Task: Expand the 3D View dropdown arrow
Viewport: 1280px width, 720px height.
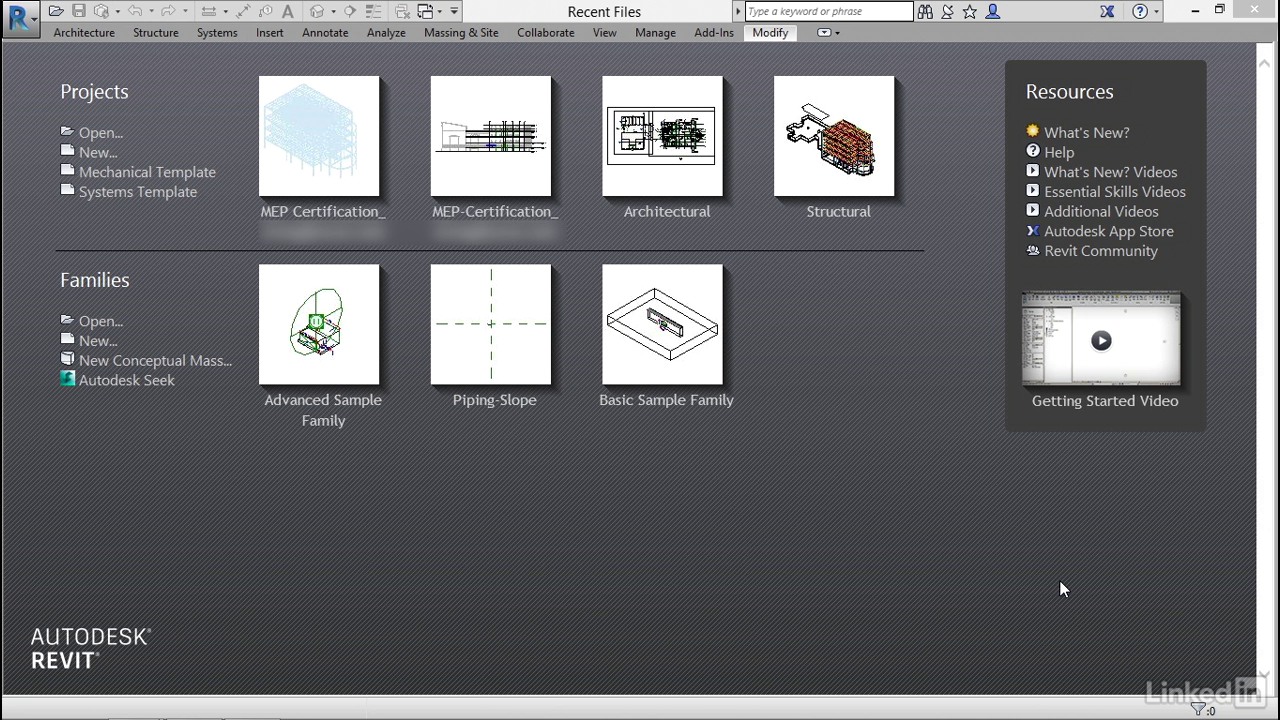Action: (333, 11)
